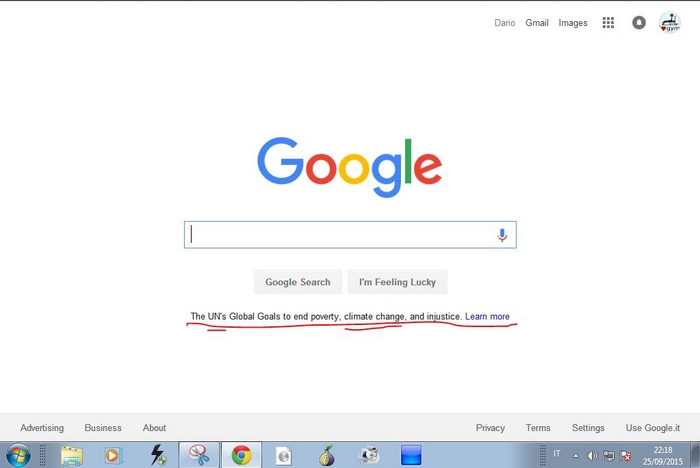This screenshot has height=468, width=700.
Task: Open the volume speaker tray icon
Action: pyautogui.click(x=592, y=456)
